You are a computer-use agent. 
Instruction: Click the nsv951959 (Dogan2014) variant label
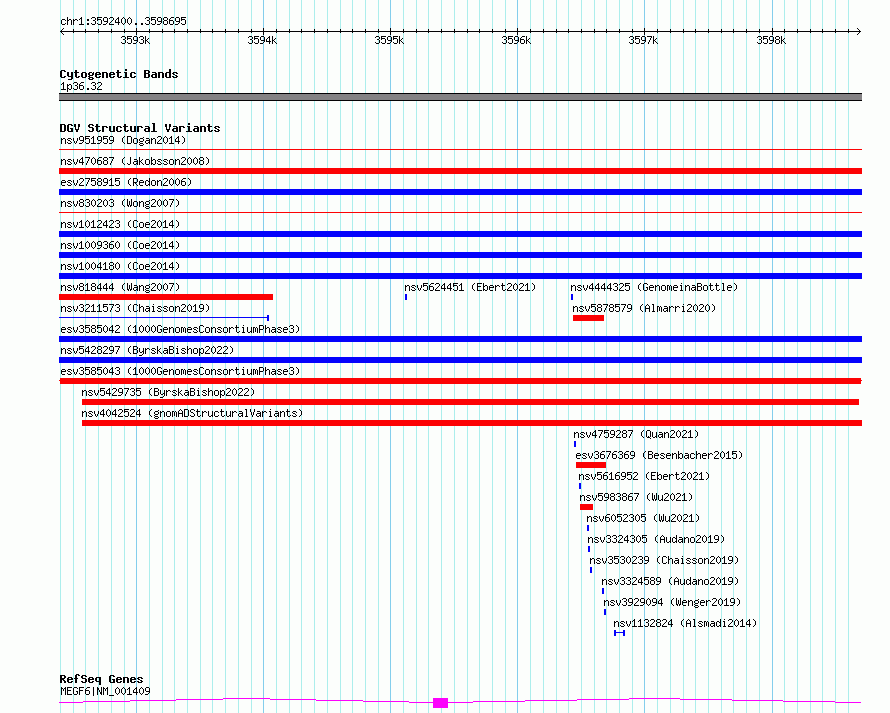click(x=123, y=140)
